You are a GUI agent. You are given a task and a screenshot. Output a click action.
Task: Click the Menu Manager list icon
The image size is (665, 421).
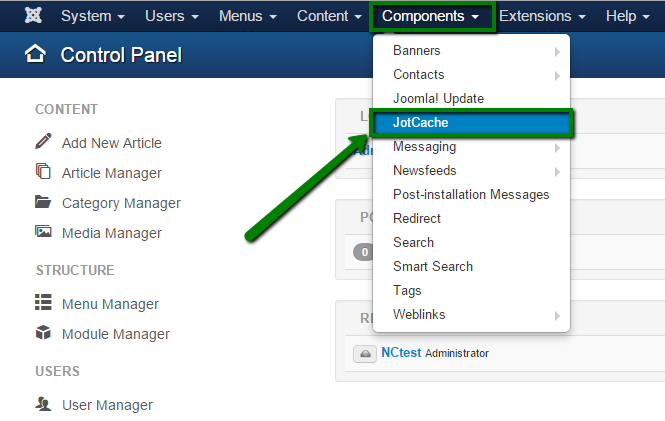pyautogui.click(x=43, y=302)
